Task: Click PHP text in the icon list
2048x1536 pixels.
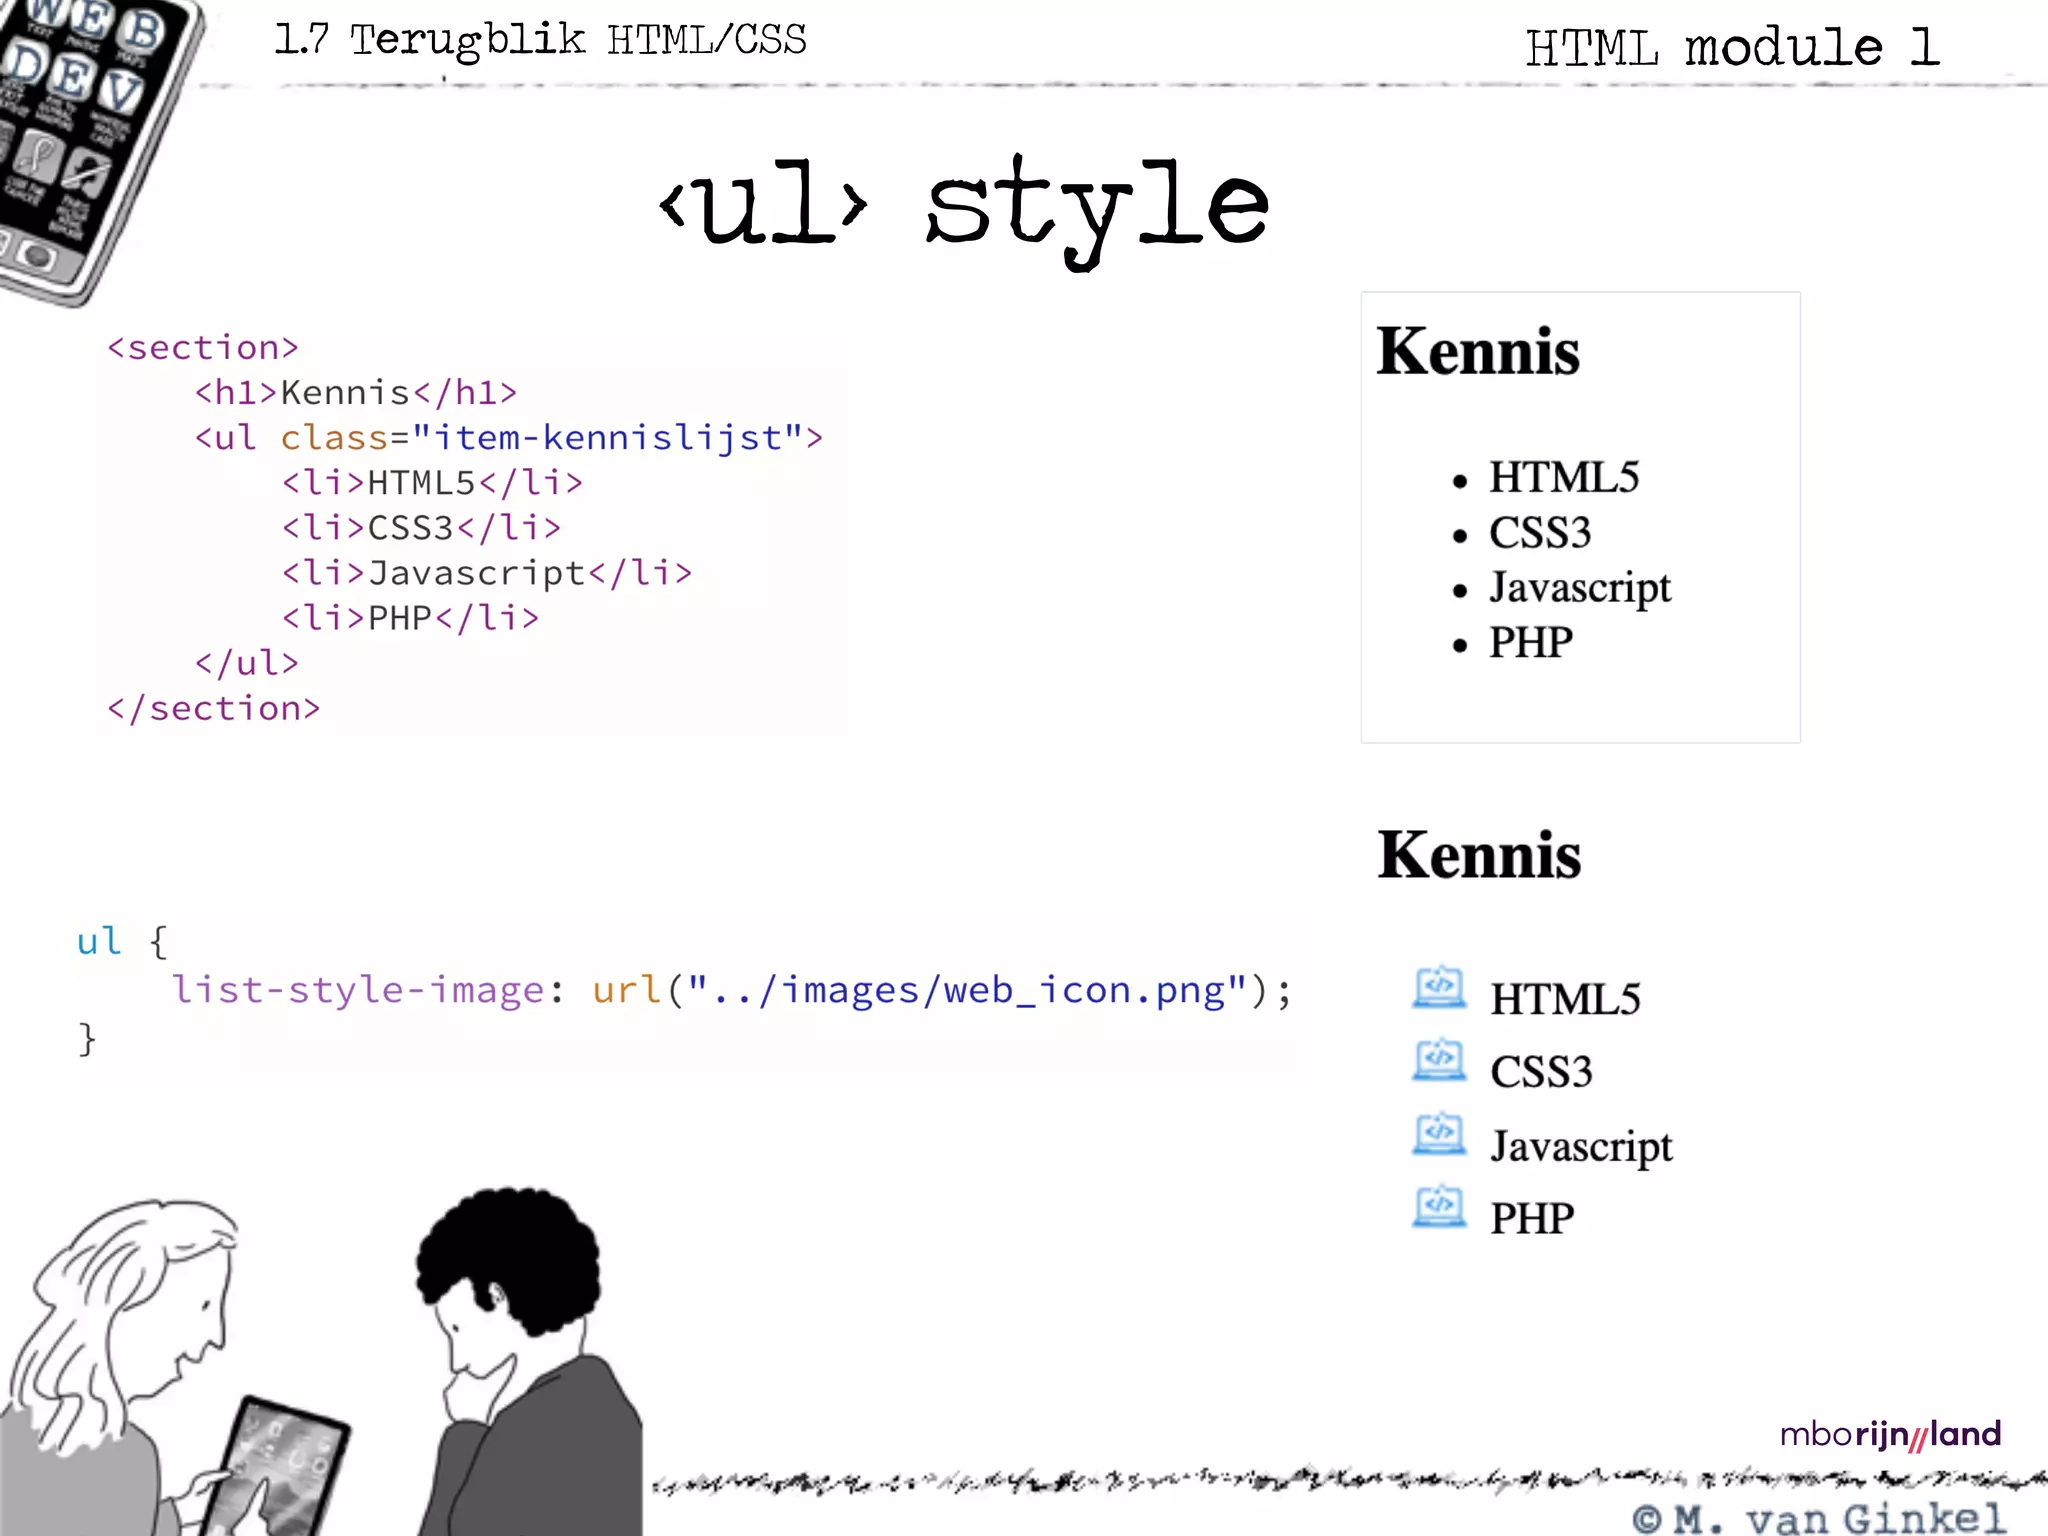Action: (x=1532, y=1218)
